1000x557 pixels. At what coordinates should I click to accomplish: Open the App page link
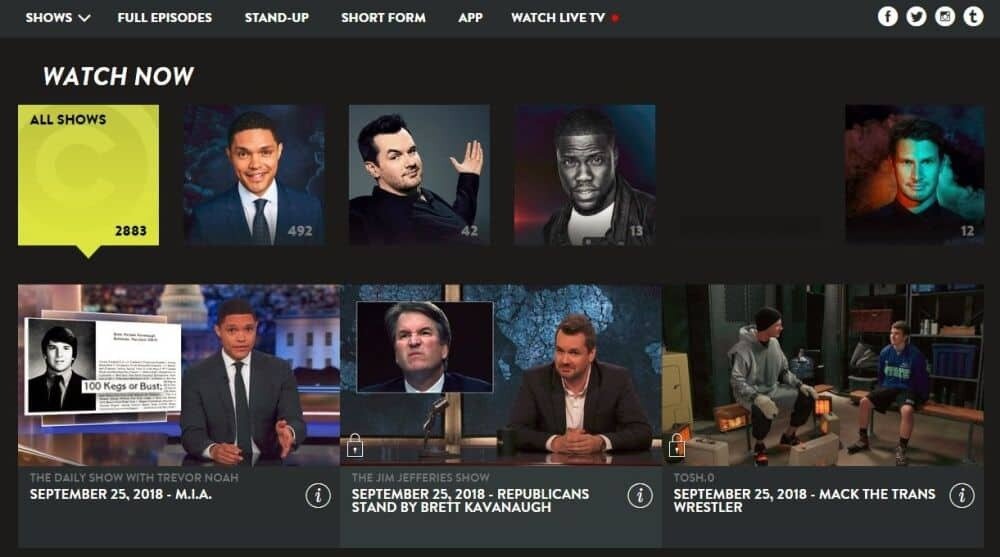point(470,18)
